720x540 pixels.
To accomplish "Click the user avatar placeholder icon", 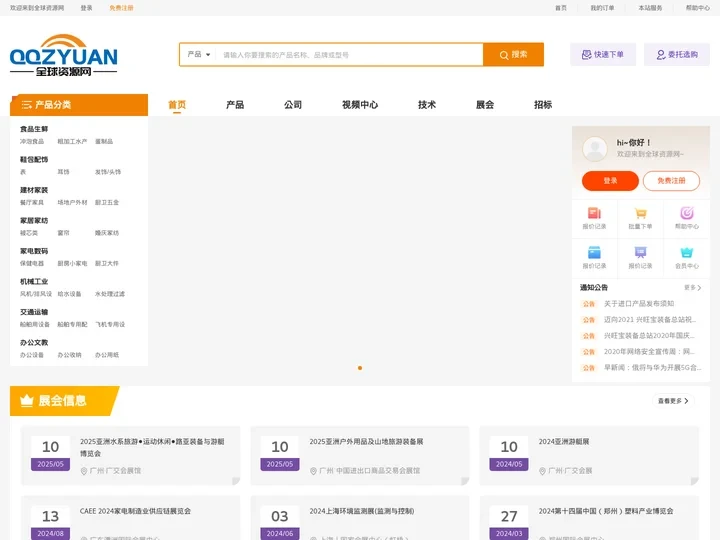I will coord(595,149).
